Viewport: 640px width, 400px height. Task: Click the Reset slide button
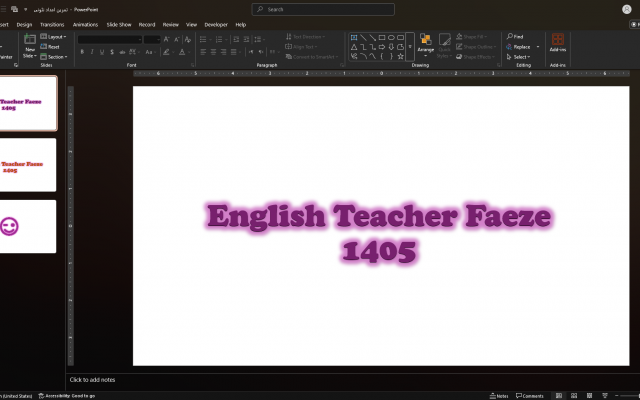click(x=53, y=46)
